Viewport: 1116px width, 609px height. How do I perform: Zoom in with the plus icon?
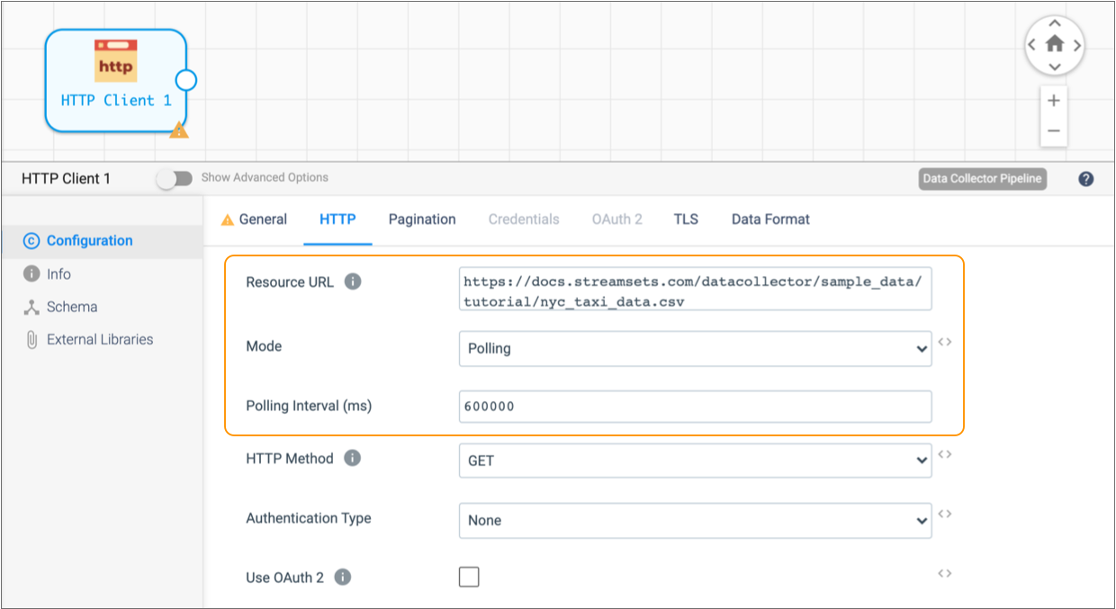tap(1053, 101)
